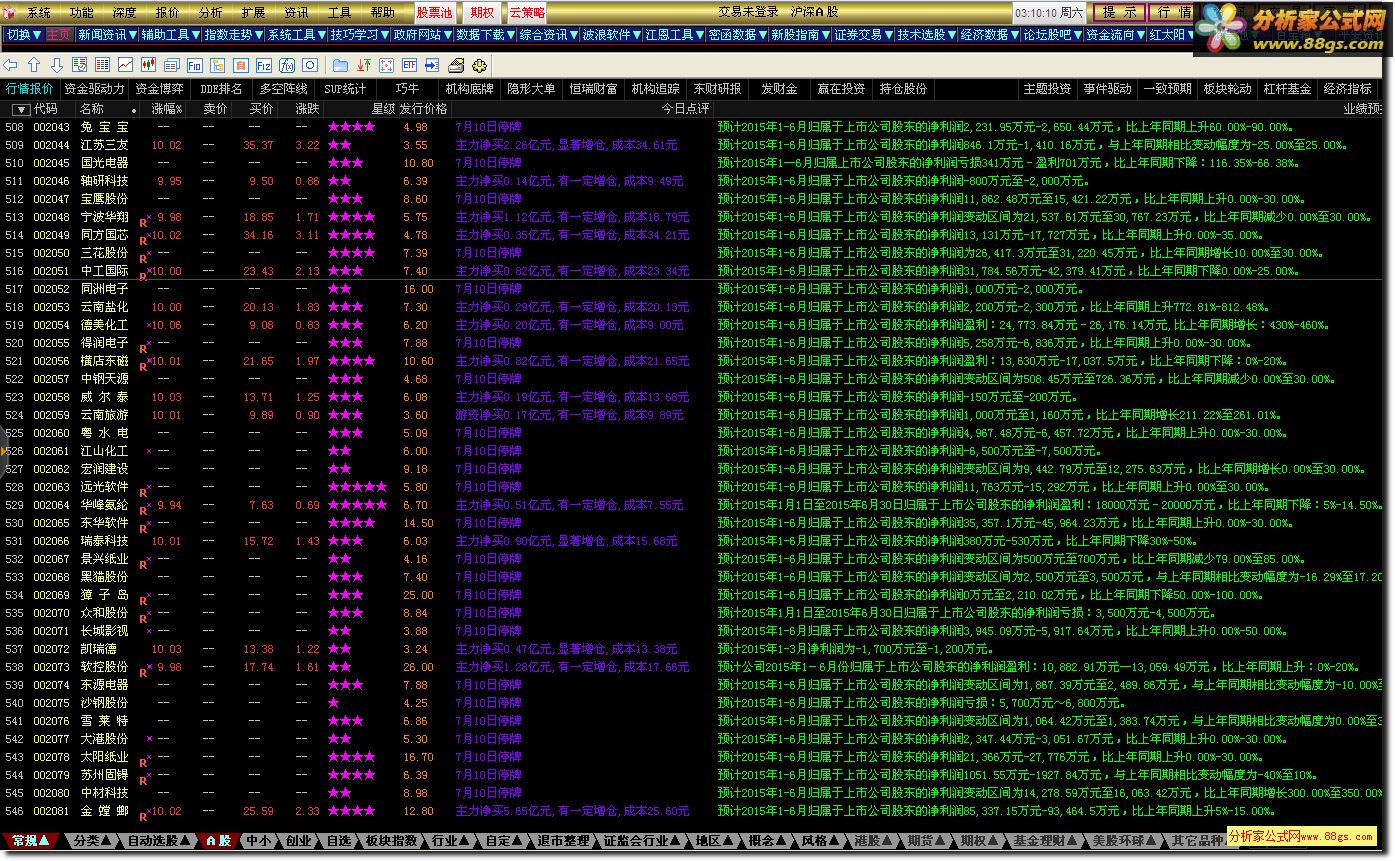The image size is (1395, 861).
Task: Sort by the 星级 column header
Action: (383, 109)
